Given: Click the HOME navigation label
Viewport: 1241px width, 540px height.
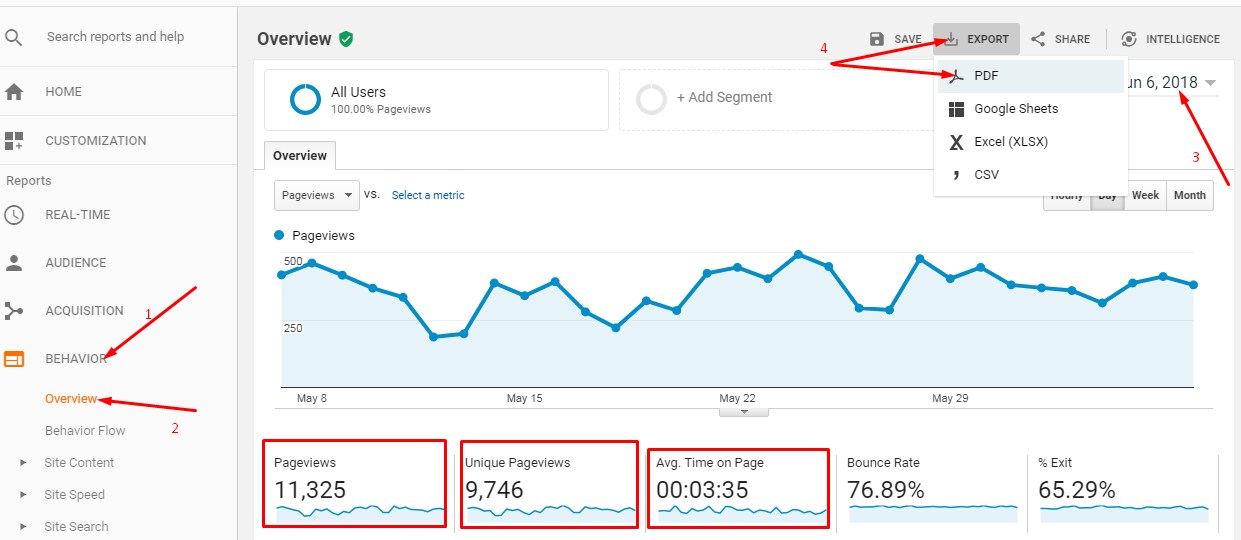Looking at the screenshot, I should point(63,92).
